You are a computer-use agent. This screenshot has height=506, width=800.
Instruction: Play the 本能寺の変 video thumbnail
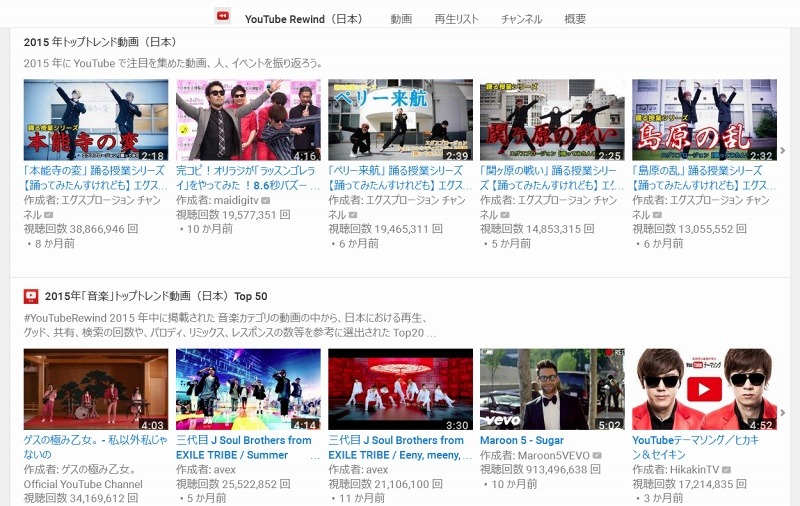point(96,120)
